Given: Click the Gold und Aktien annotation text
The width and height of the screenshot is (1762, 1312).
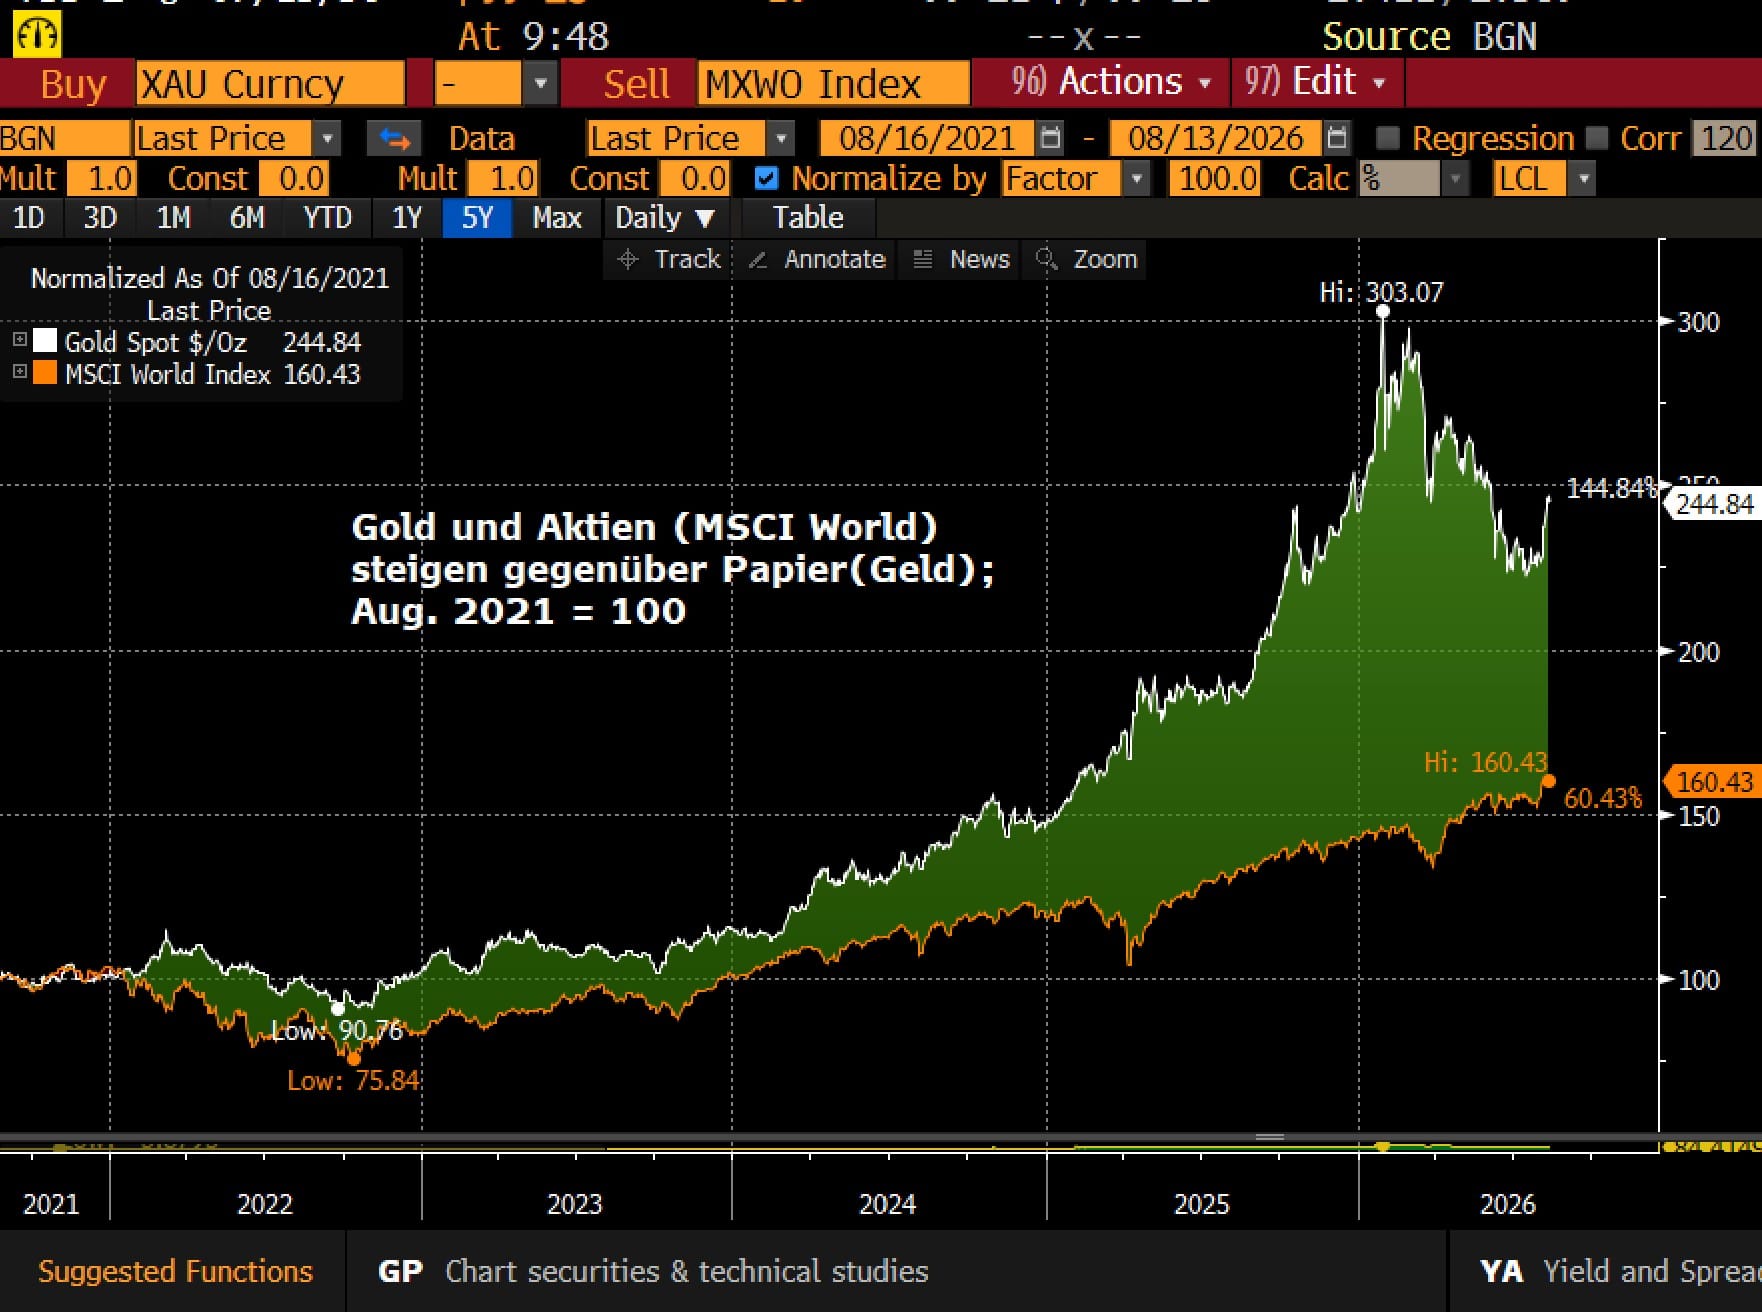Looking at the screenshot, I should (672, 568).
